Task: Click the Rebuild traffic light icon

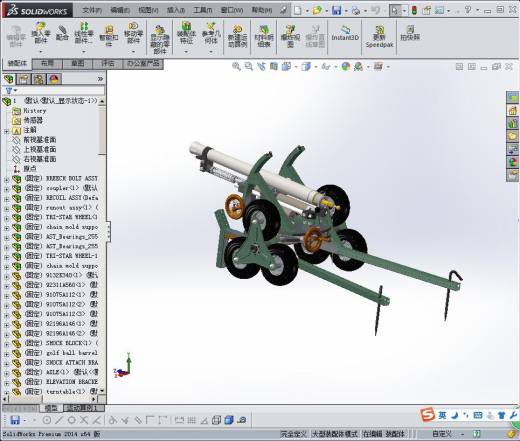Action: (414, 10)
